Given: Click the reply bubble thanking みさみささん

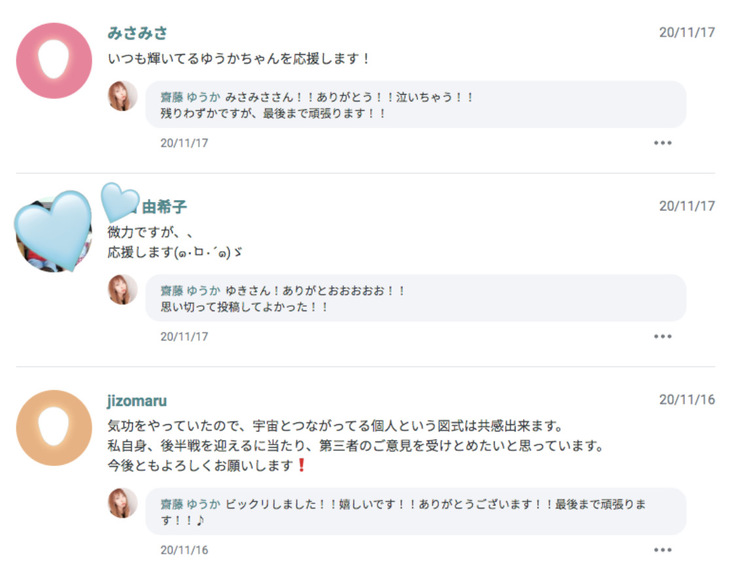Looking at the screenshot, I should [415, 105].
